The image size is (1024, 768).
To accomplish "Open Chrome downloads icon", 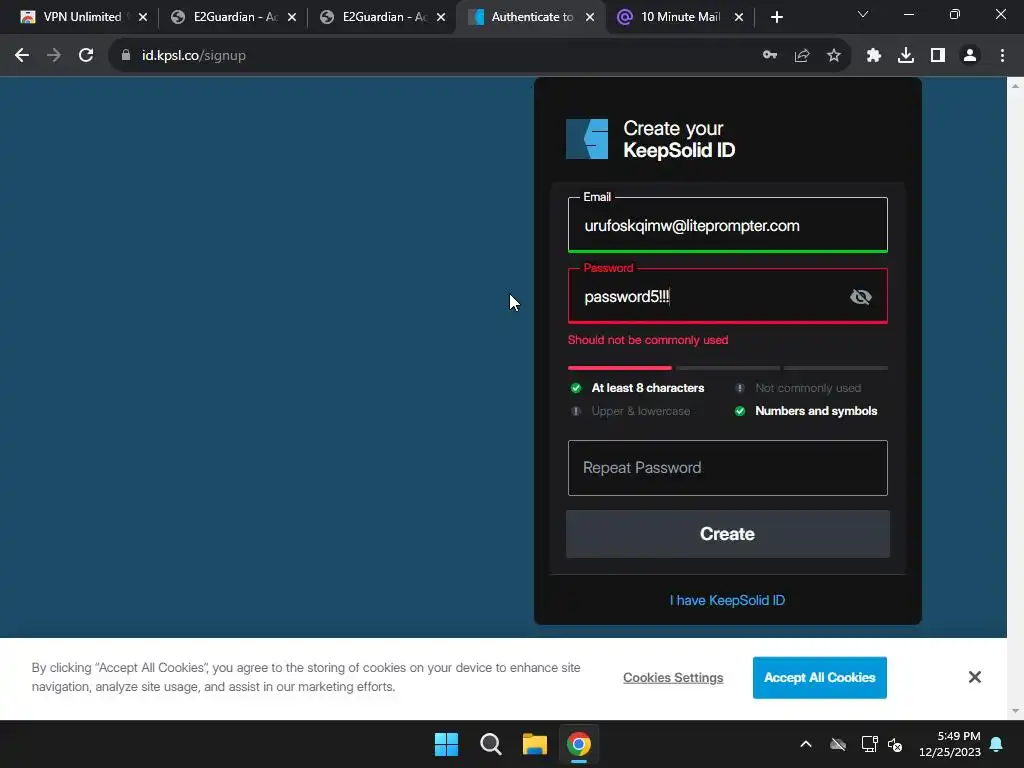I will [906, 56].
